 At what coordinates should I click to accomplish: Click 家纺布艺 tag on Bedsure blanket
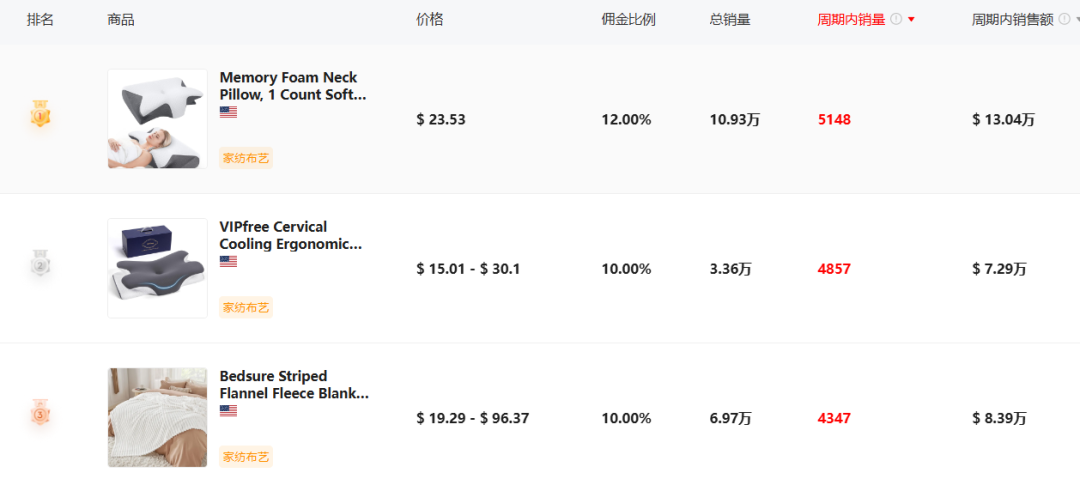pyautogui.click(x=246, y=457)
